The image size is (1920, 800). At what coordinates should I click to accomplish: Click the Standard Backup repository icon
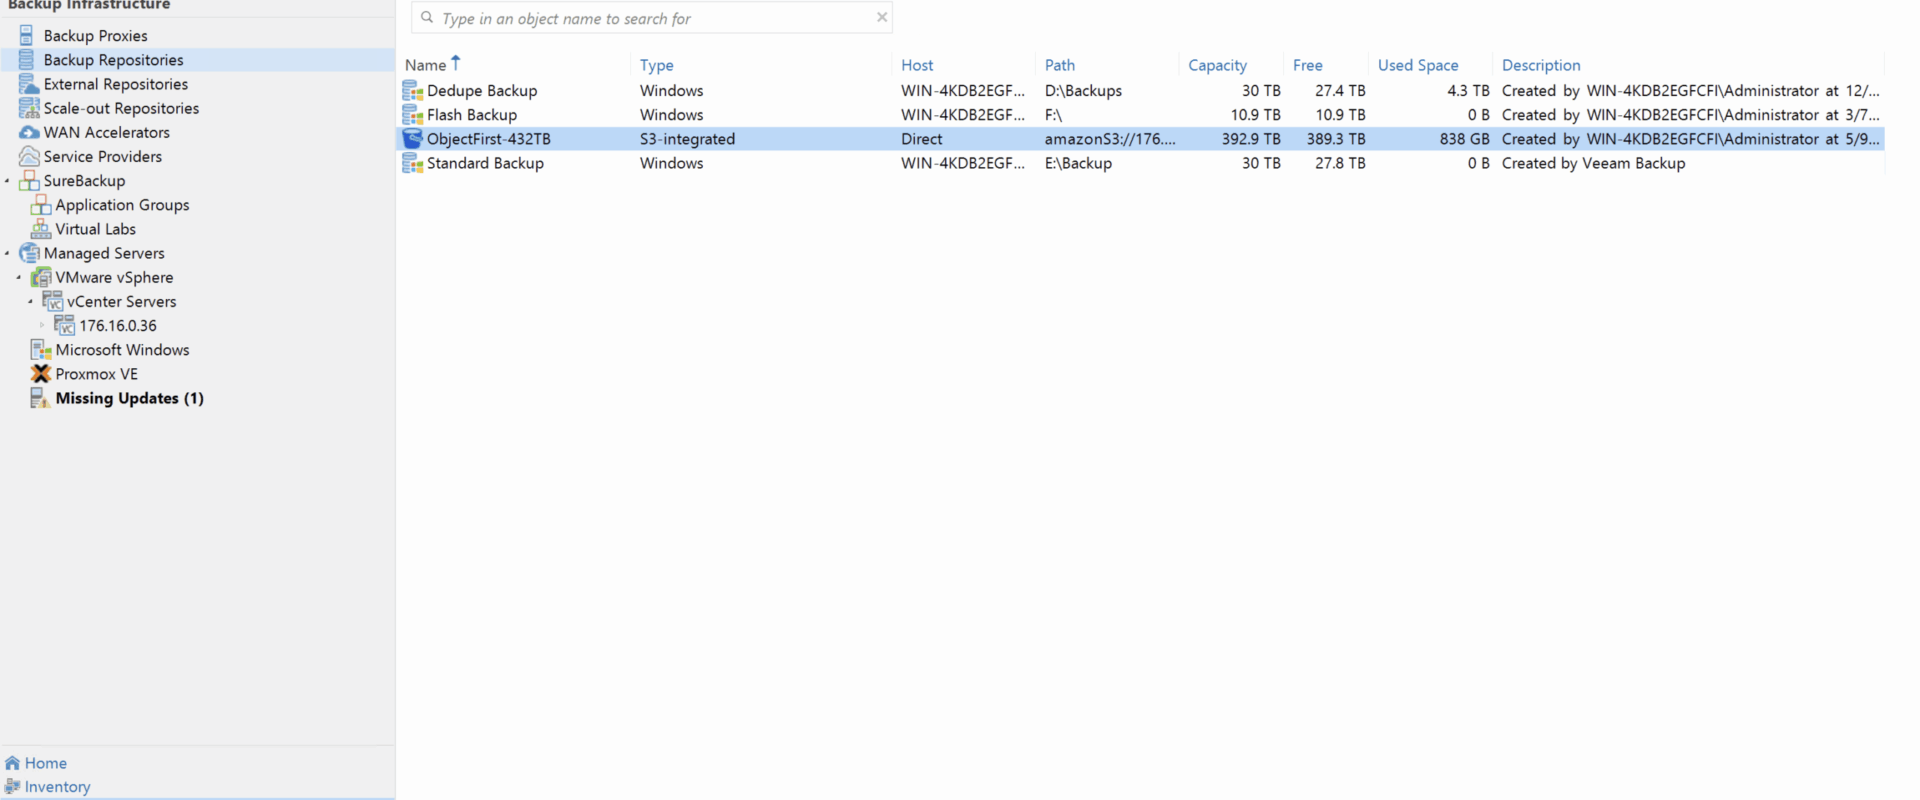(412, 163)
